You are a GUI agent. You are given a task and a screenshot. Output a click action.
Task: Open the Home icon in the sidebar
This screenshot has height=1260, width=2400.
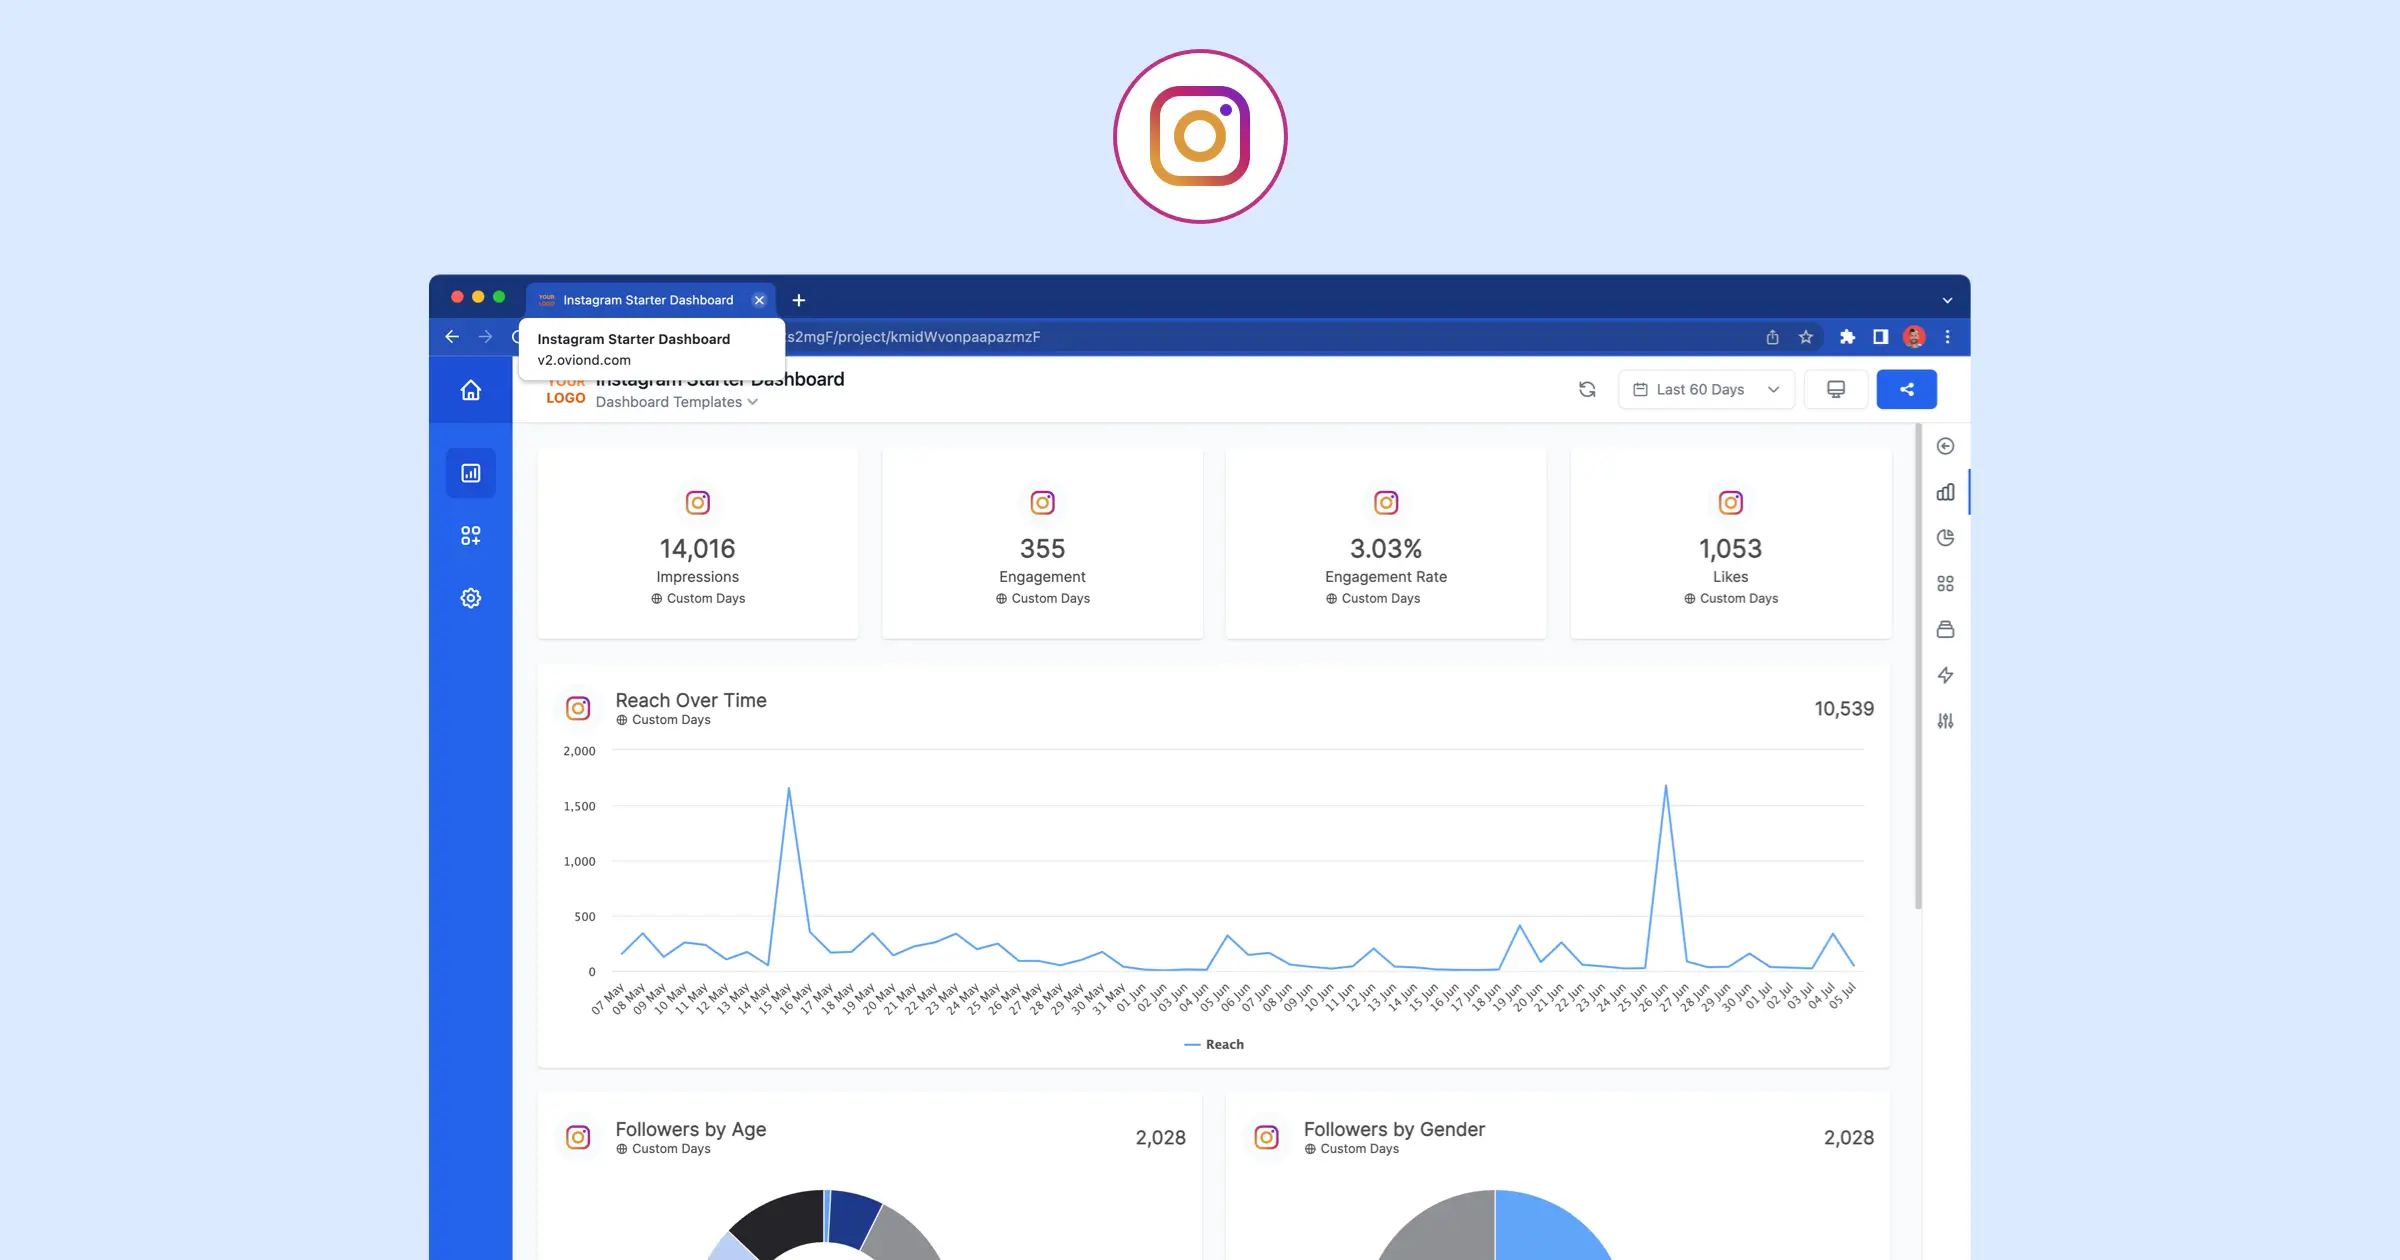click(470, 390)
